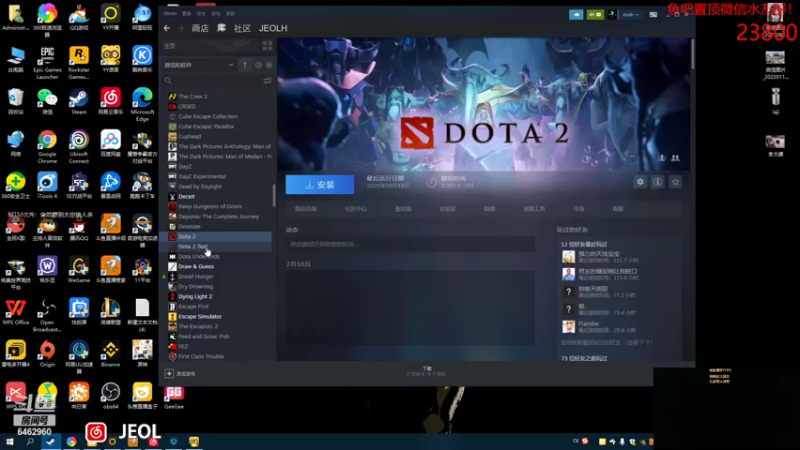Open 社区 community in Steam navigation

242,28
